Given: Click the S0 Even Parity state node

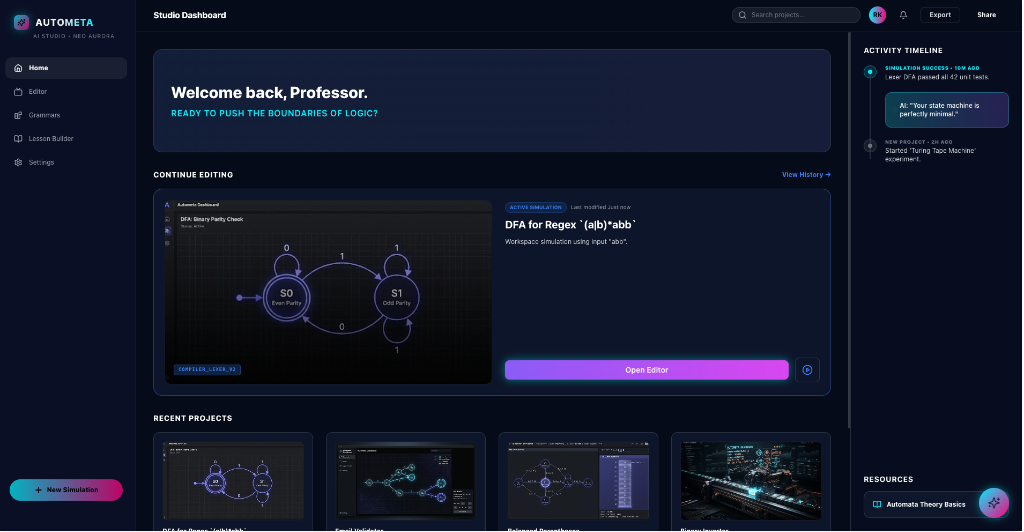Looking at the screenshot, I should coord(286,298).
